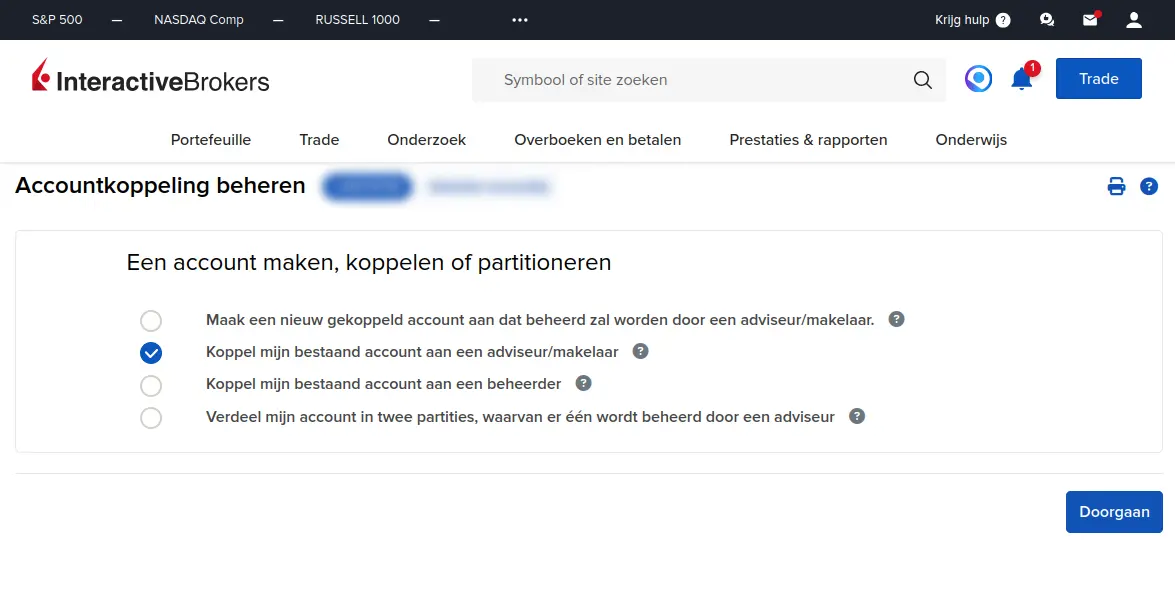1175x592 pixels.
Task: Expand the ticker bar three-dots menu
Action: pyautogui.click(x=519, y=20)
